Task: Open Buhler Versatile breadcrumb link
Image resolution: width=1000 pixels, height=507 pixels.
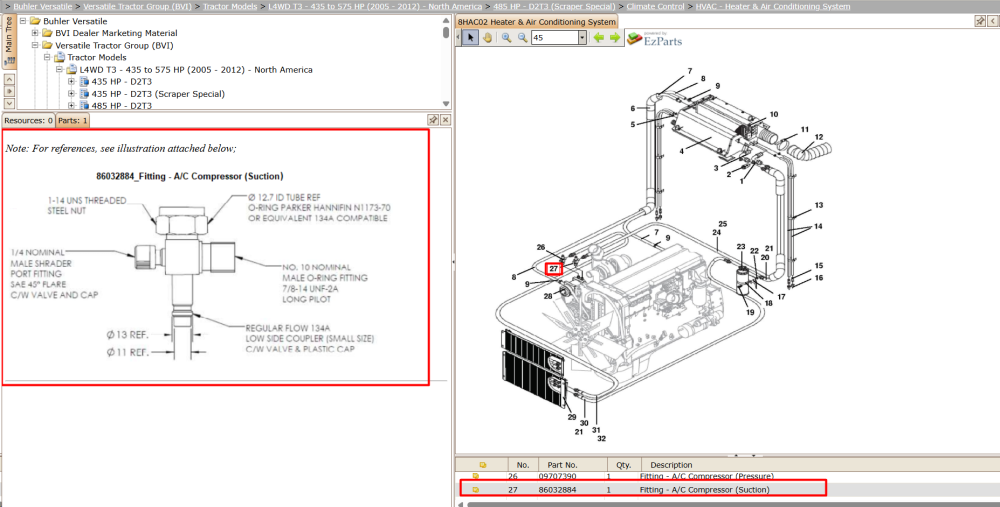Action: pyautogui.click(x=43, y=6)
